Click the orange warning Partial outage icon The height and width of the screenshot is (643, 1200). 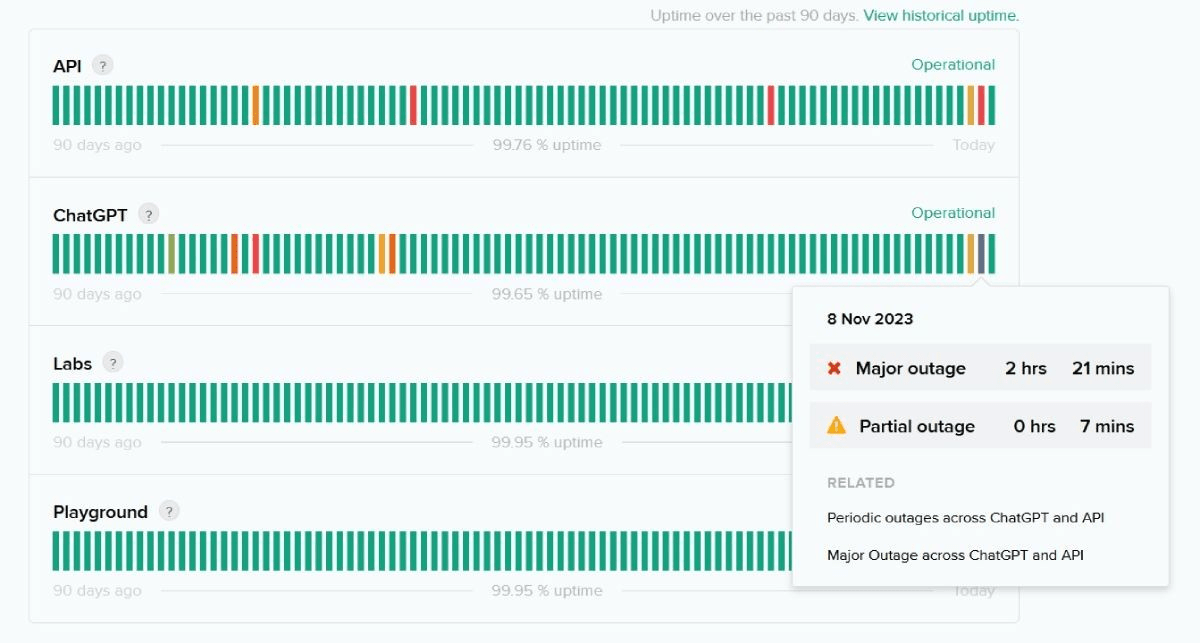(837, 426)
